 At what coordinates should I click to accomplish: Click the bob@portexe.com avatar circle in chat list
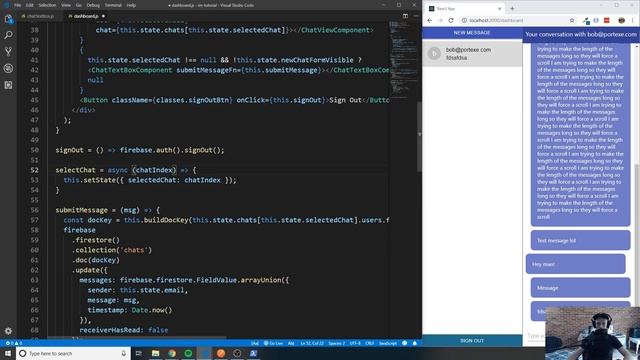pos(434,53)
